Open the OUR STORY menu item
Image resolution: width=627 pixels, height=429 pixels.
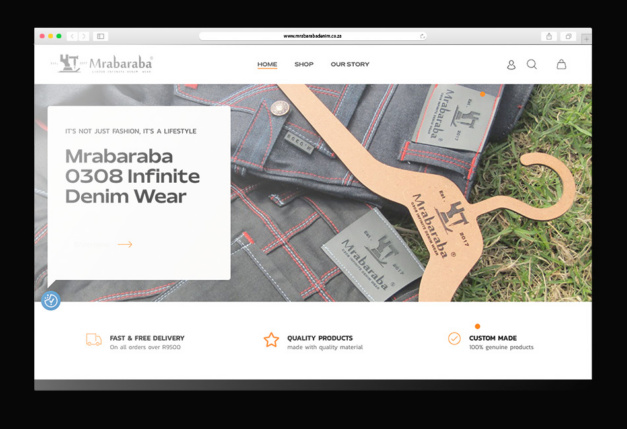[x=350, y=64]
